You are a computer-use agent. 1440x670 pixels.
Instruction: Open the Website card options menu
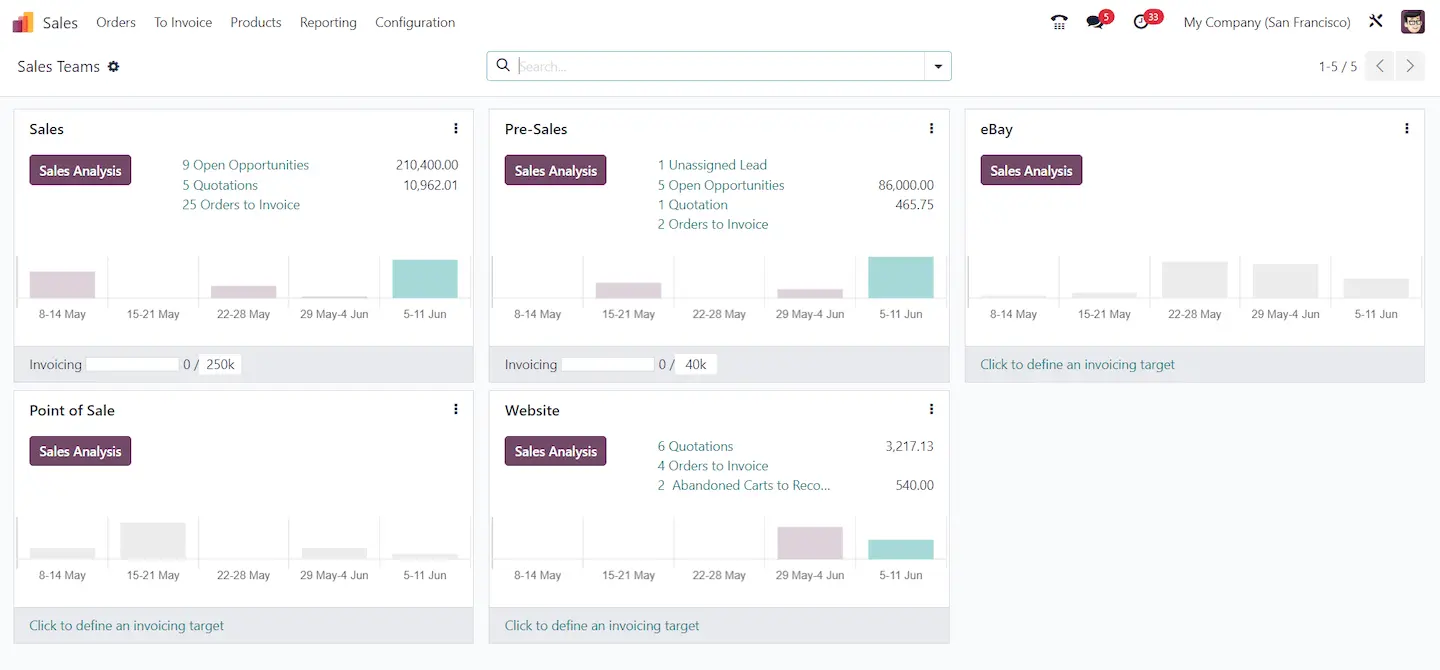[931, 410]
